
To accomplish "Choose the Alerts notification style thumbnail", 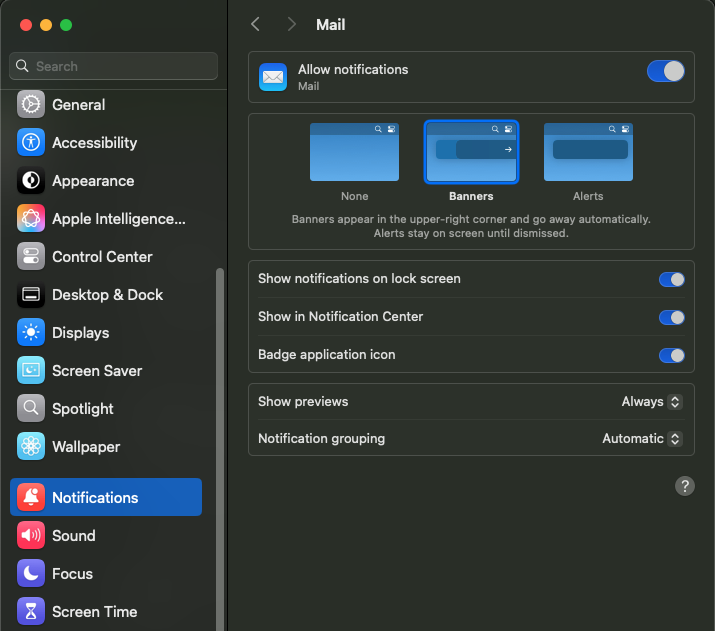I will pyautogui.click(x=588, y=152).
